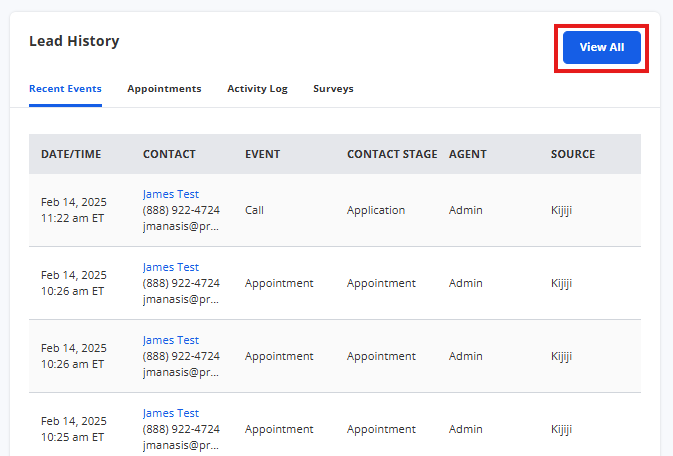The image size is (673, 456).
Task: Click the View All button
Action: [601, 47]
